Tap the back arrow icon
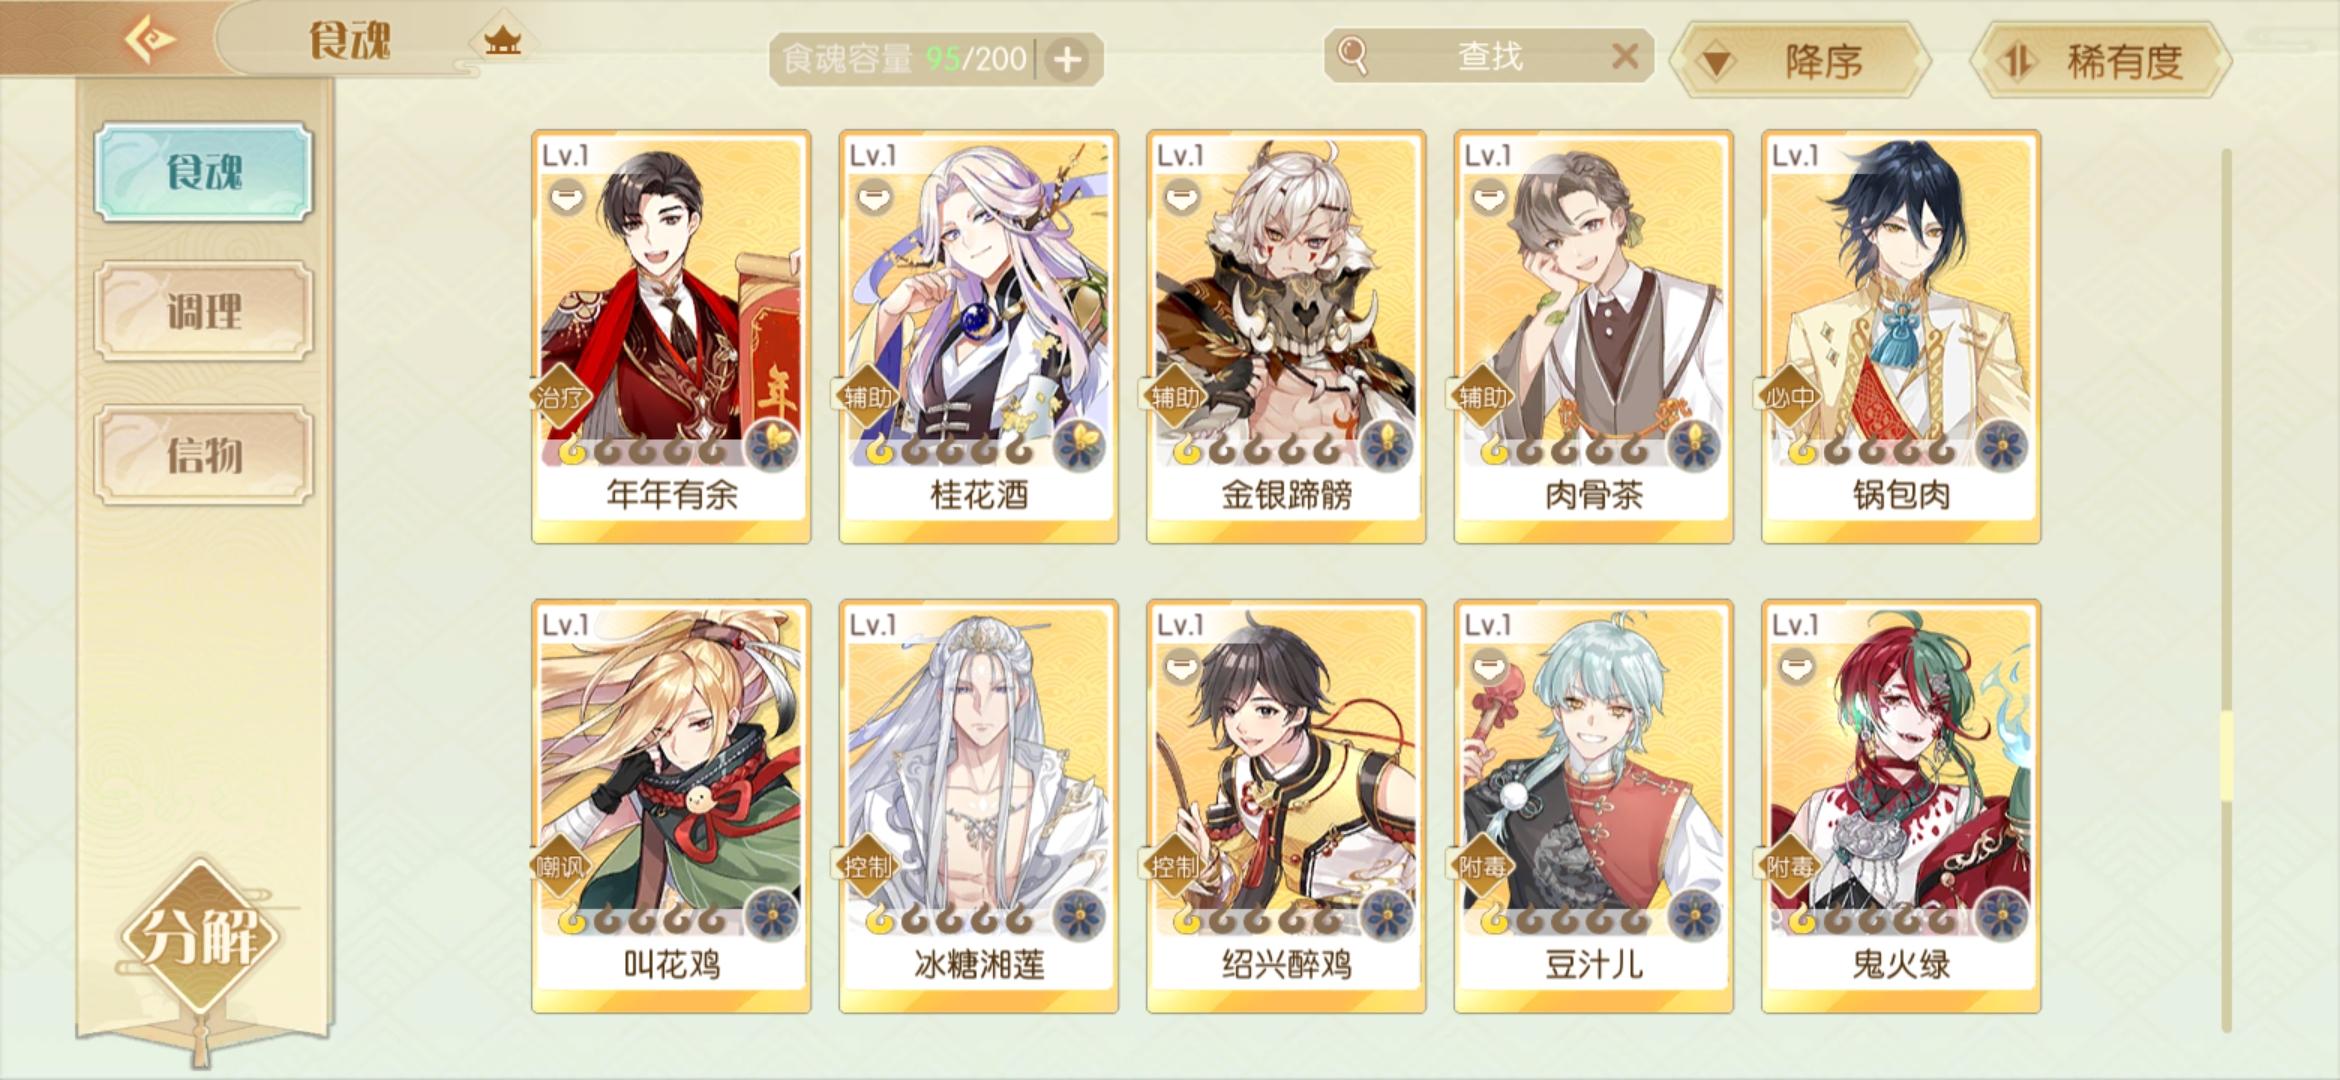The image size is (2340, 1080). 150,41
